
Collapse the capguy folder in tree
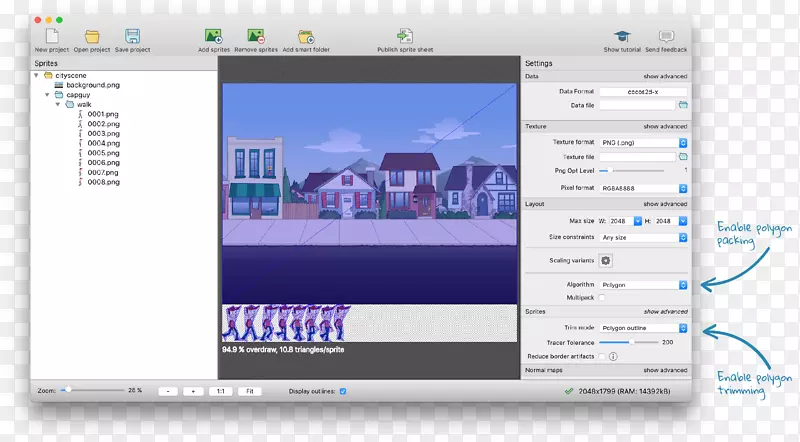pyautogui.click(x=46, y=95)
